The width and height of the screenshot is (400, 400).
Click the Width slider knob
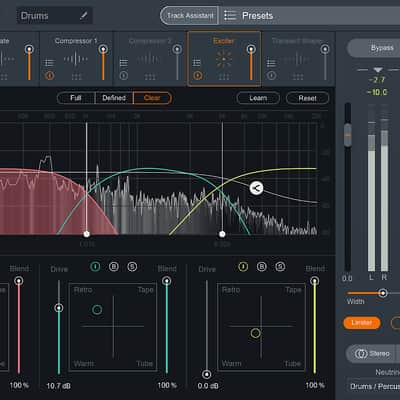point(383,293)
